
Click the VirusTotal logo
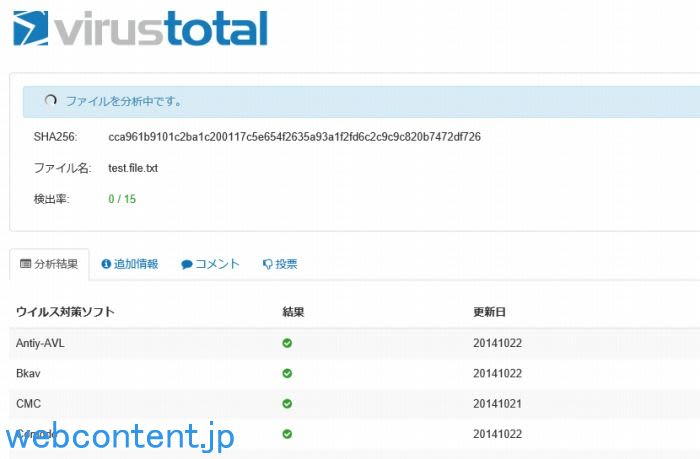[x=140, y=29]
